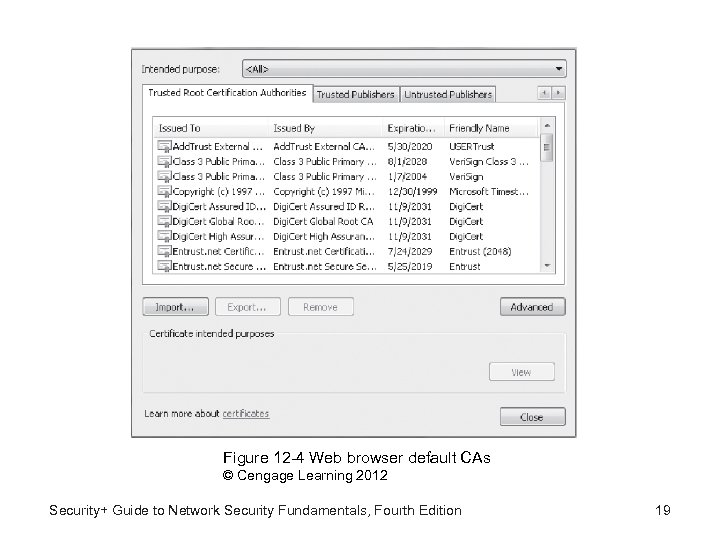Viewport: 720px width, 540px height.
Task: Click the 1/7/2004 expiration date cell
Action: point(407,176)
